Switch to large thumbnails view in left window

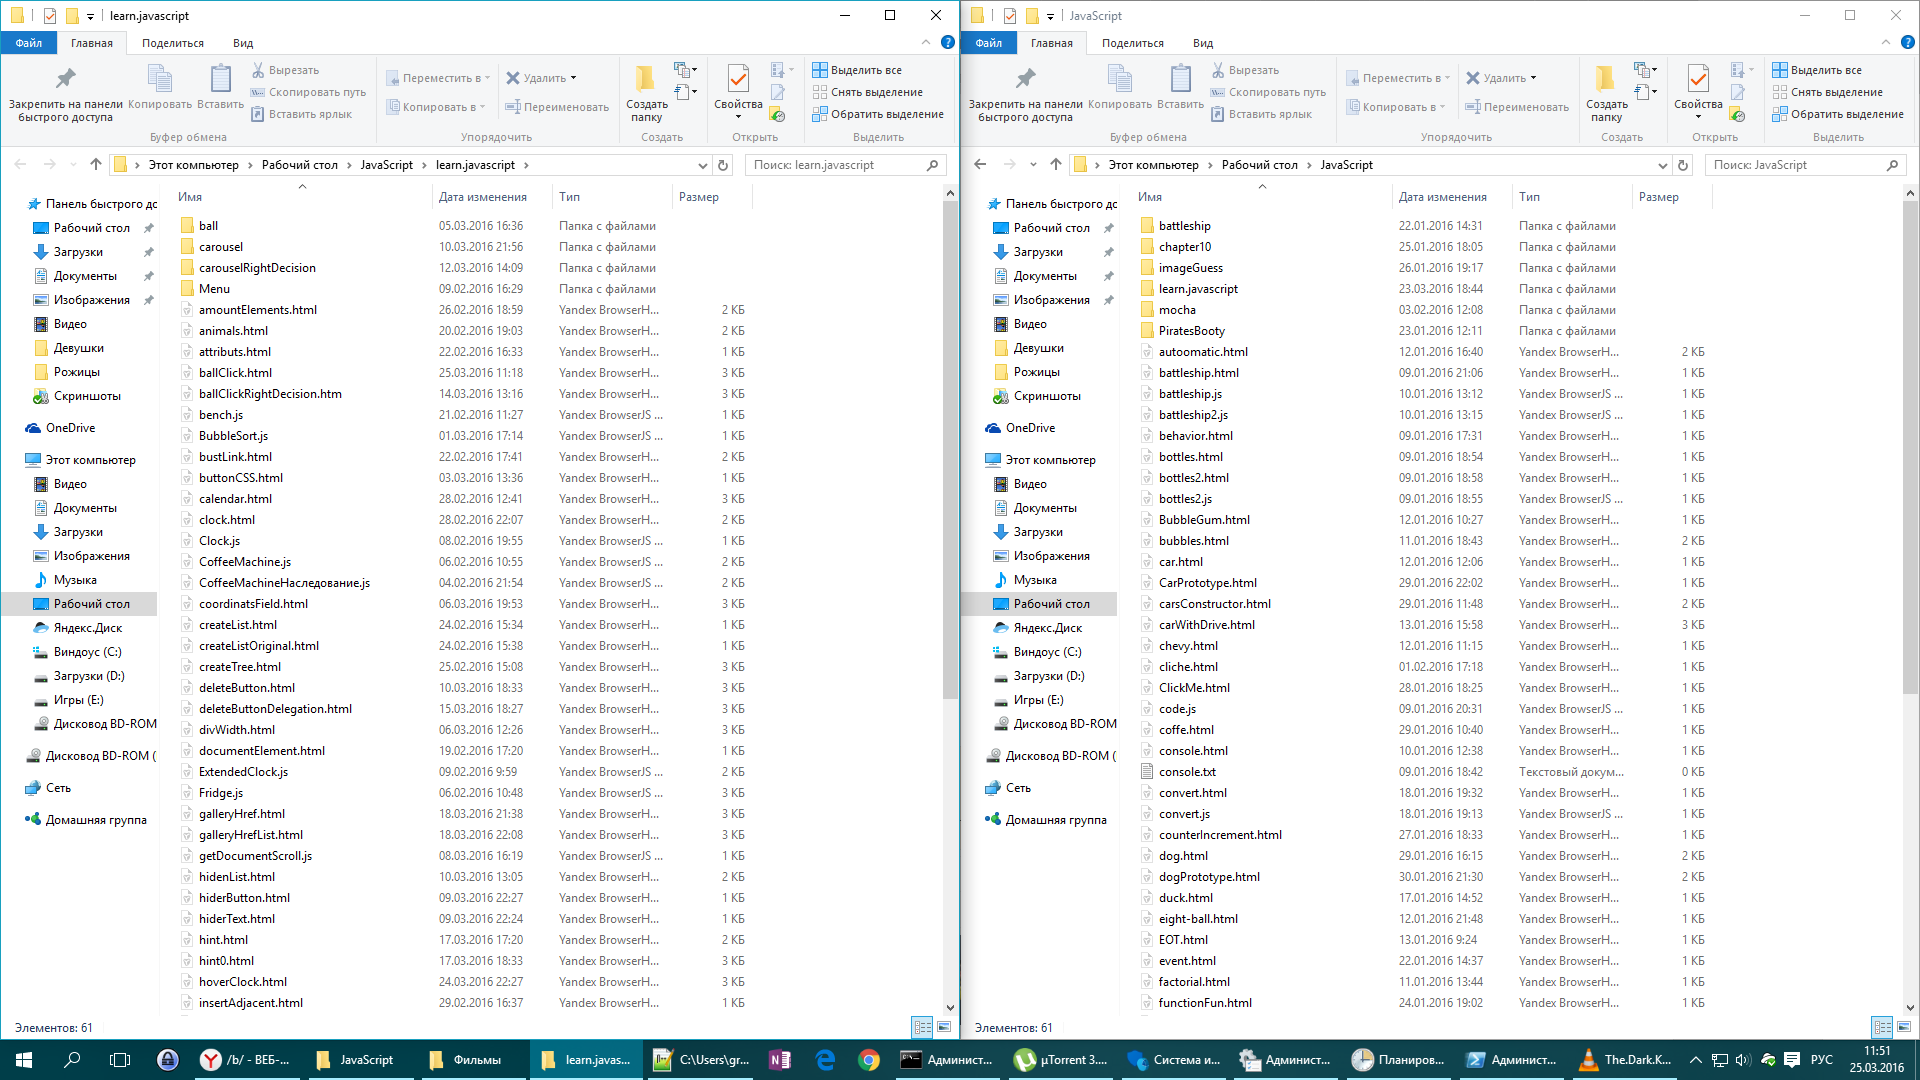[944, 1027]
